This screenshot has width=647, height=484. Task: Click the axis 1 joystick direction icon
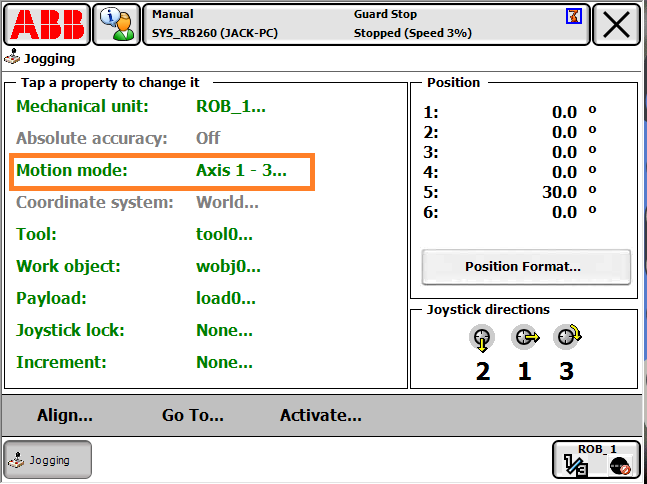coord(524,340)
